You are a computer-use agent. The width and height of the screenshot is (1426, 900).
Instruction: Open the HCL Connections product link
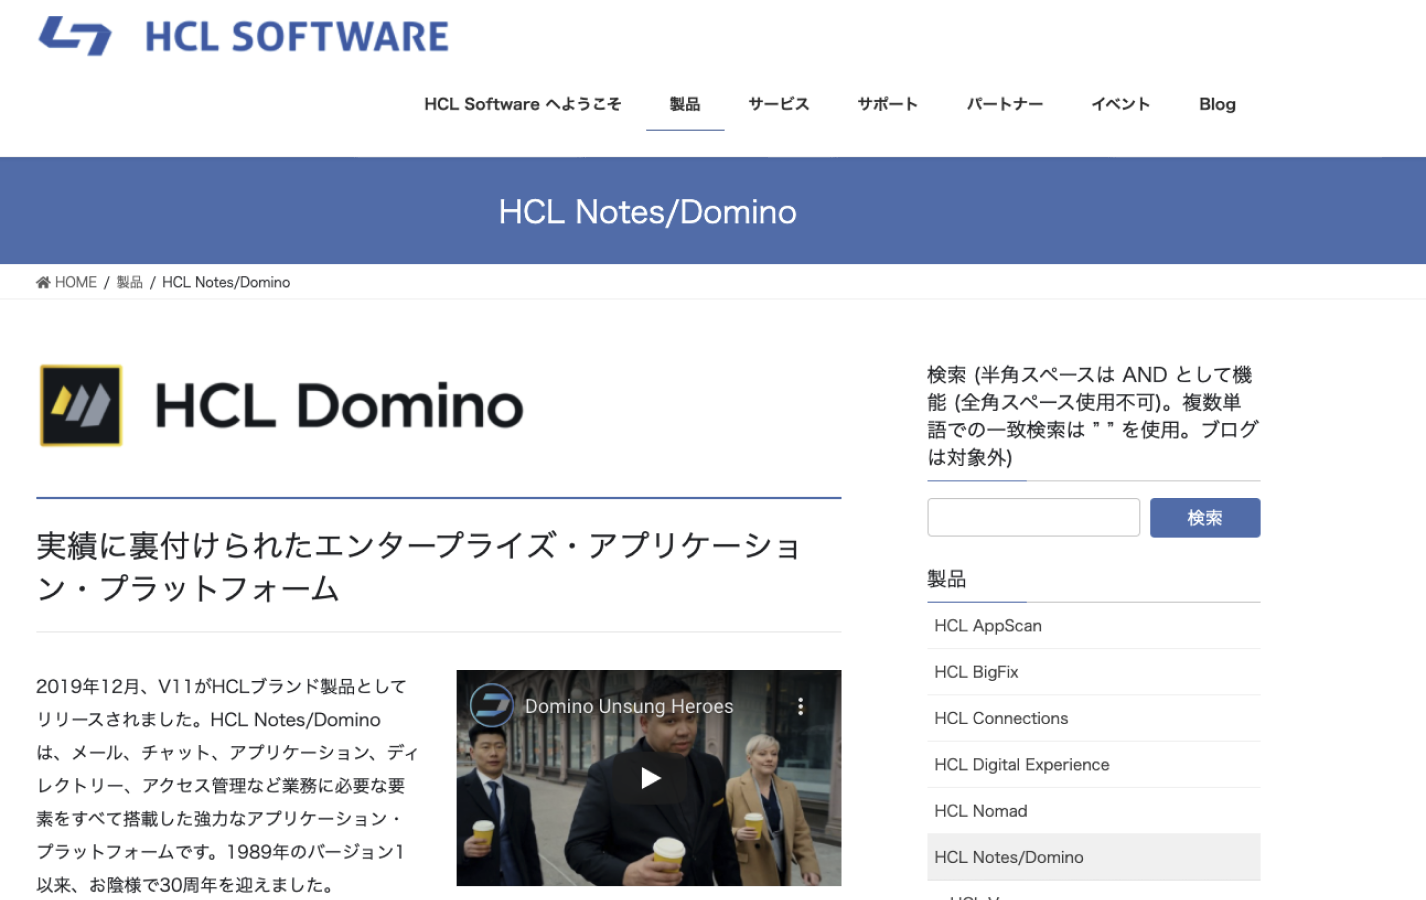(x=1093, y=718)
